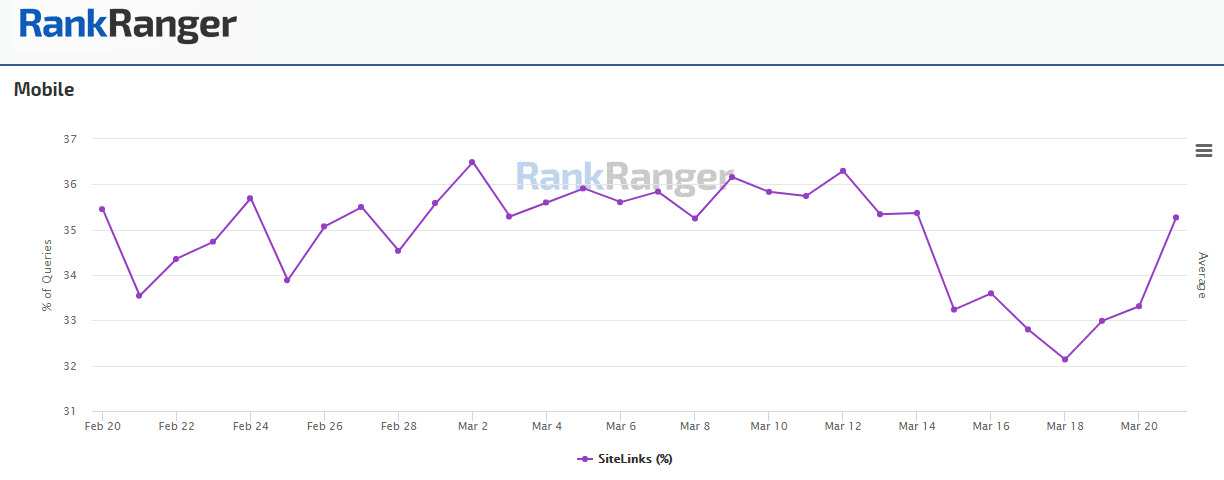This screenshot has width=1224, height=480.
Task: Click the 'Mar 18' x-axis label
Action: (1064, 426)
